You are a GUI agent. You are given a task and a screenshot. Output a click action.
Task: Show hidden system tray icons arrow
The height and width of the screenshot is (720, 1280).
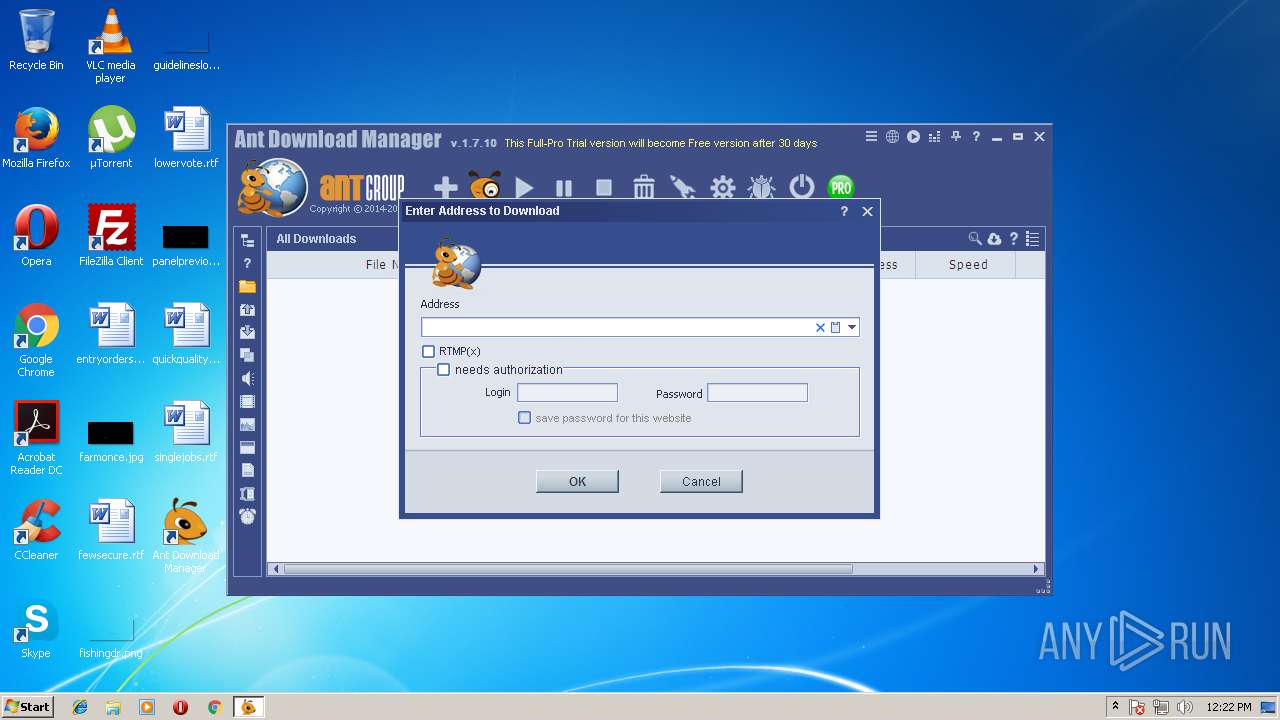(1116, 706)
